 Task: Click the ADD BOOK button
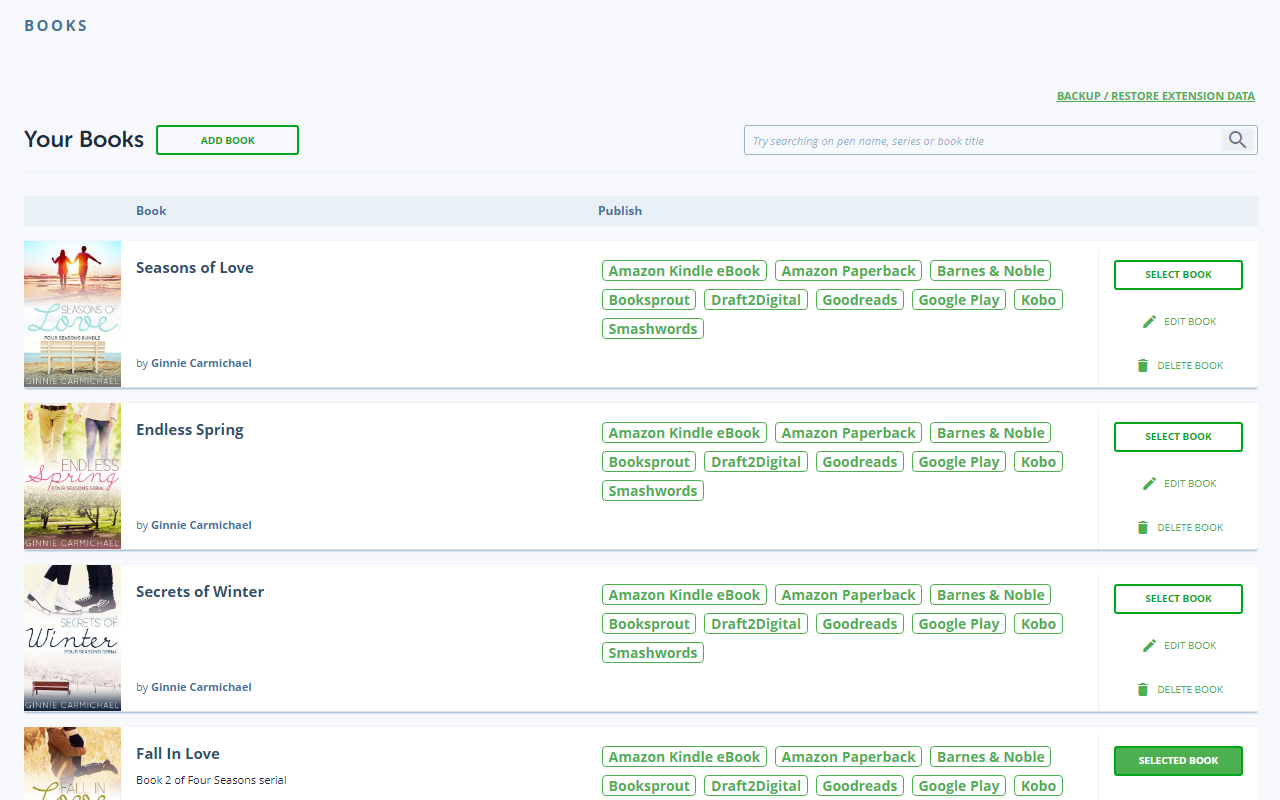pos(227,140)
